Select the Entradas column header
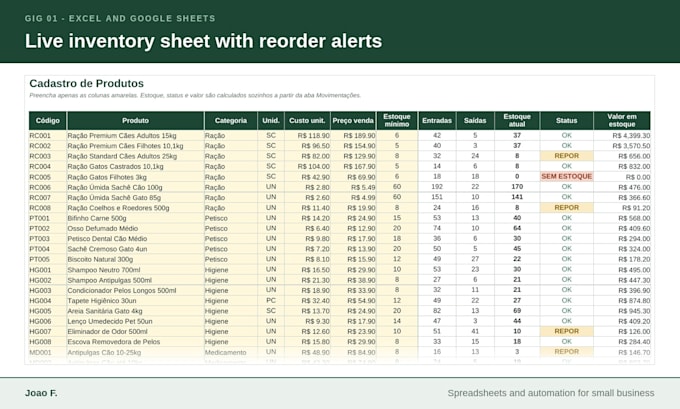 pyautogui.click(x=437, y=121)
